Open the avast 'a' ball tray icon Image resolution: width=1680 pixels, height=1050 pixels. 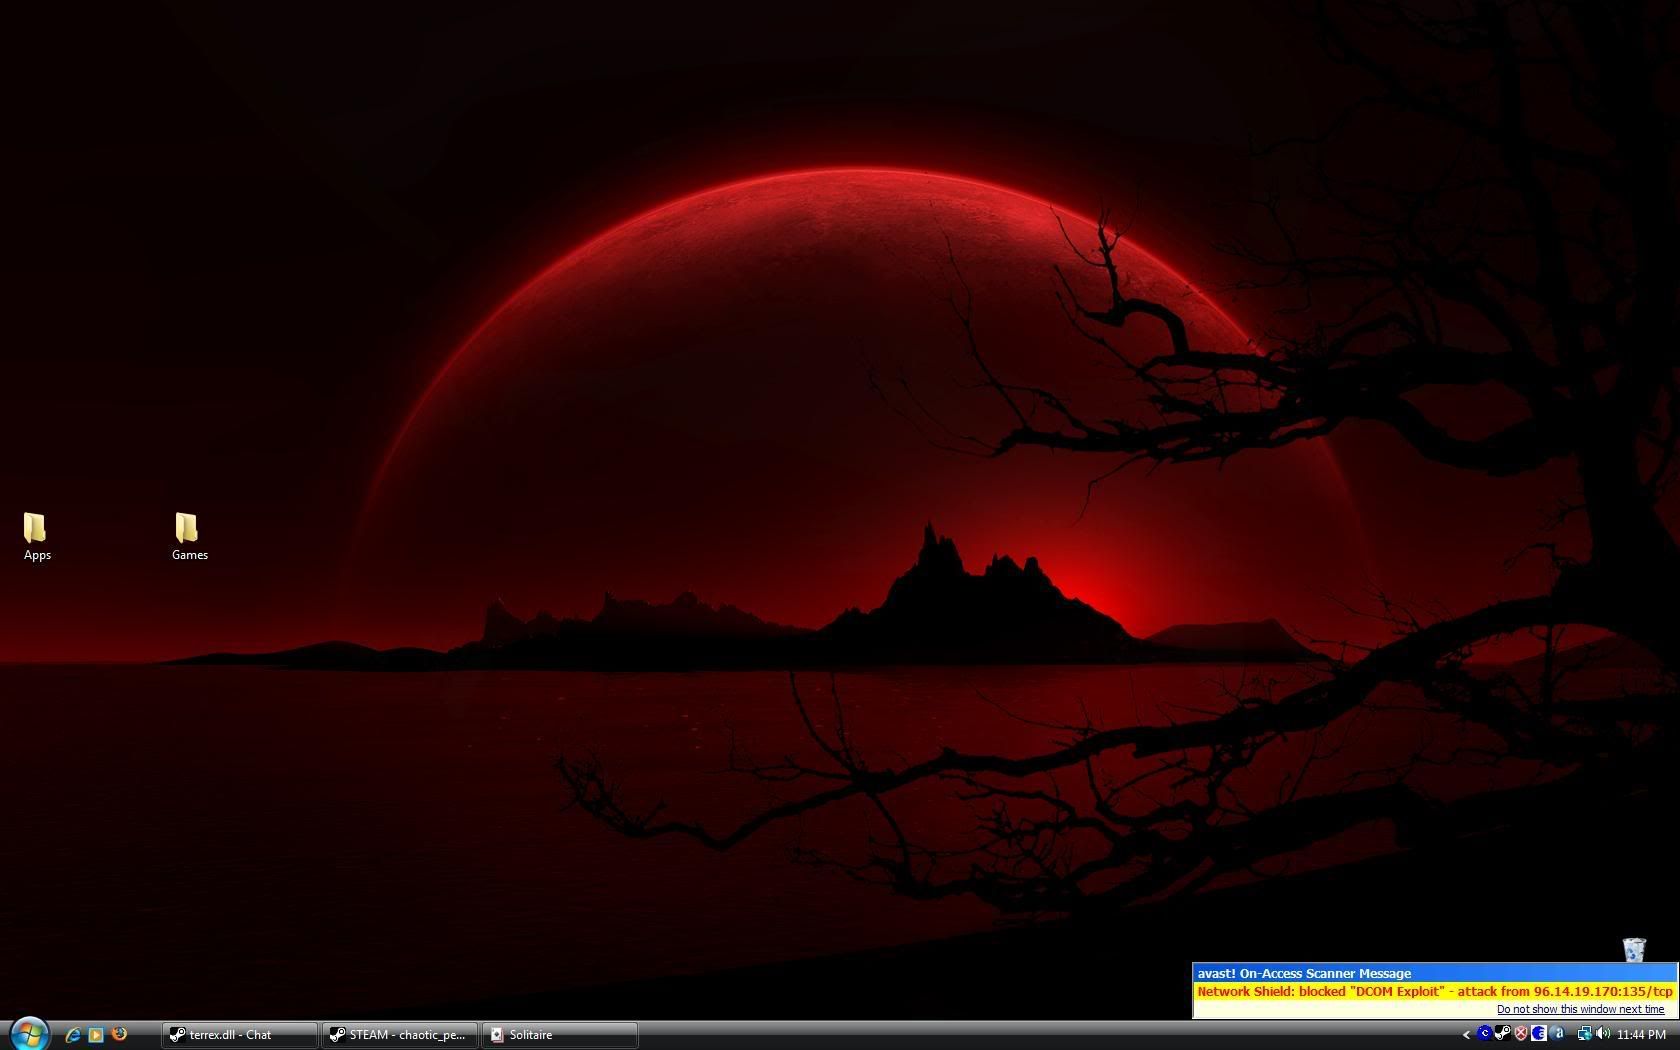(1558, 1034)
